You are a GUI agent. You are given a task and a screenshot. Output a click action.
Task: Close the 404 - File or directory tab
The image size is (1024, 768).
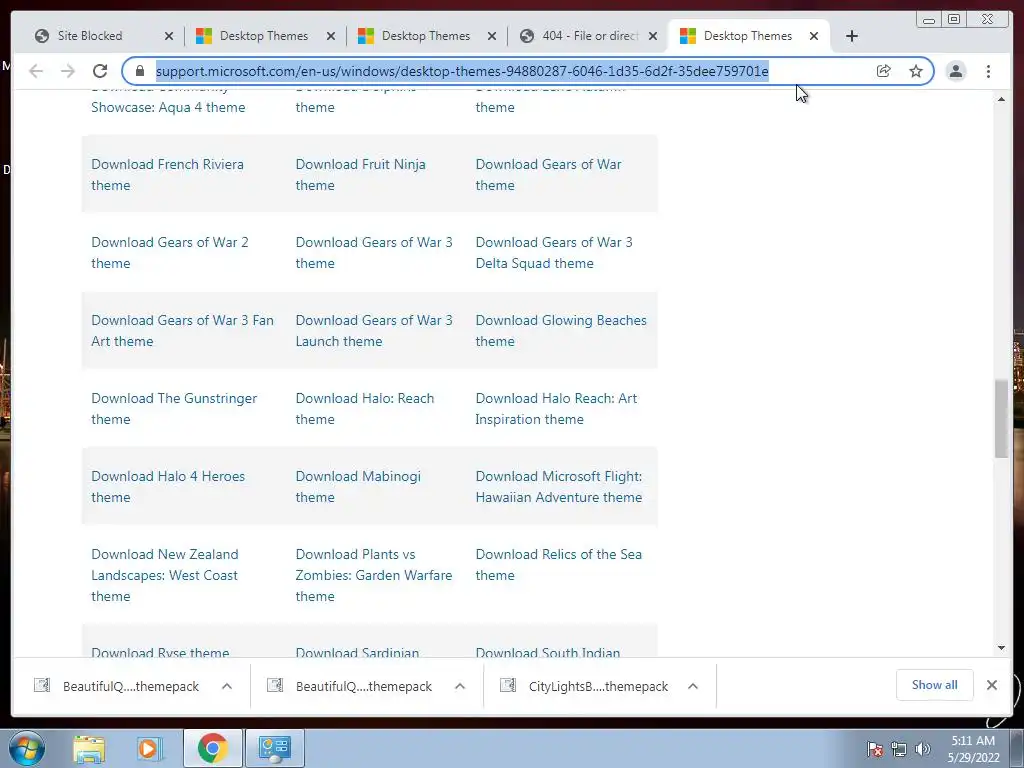[652, 36]
